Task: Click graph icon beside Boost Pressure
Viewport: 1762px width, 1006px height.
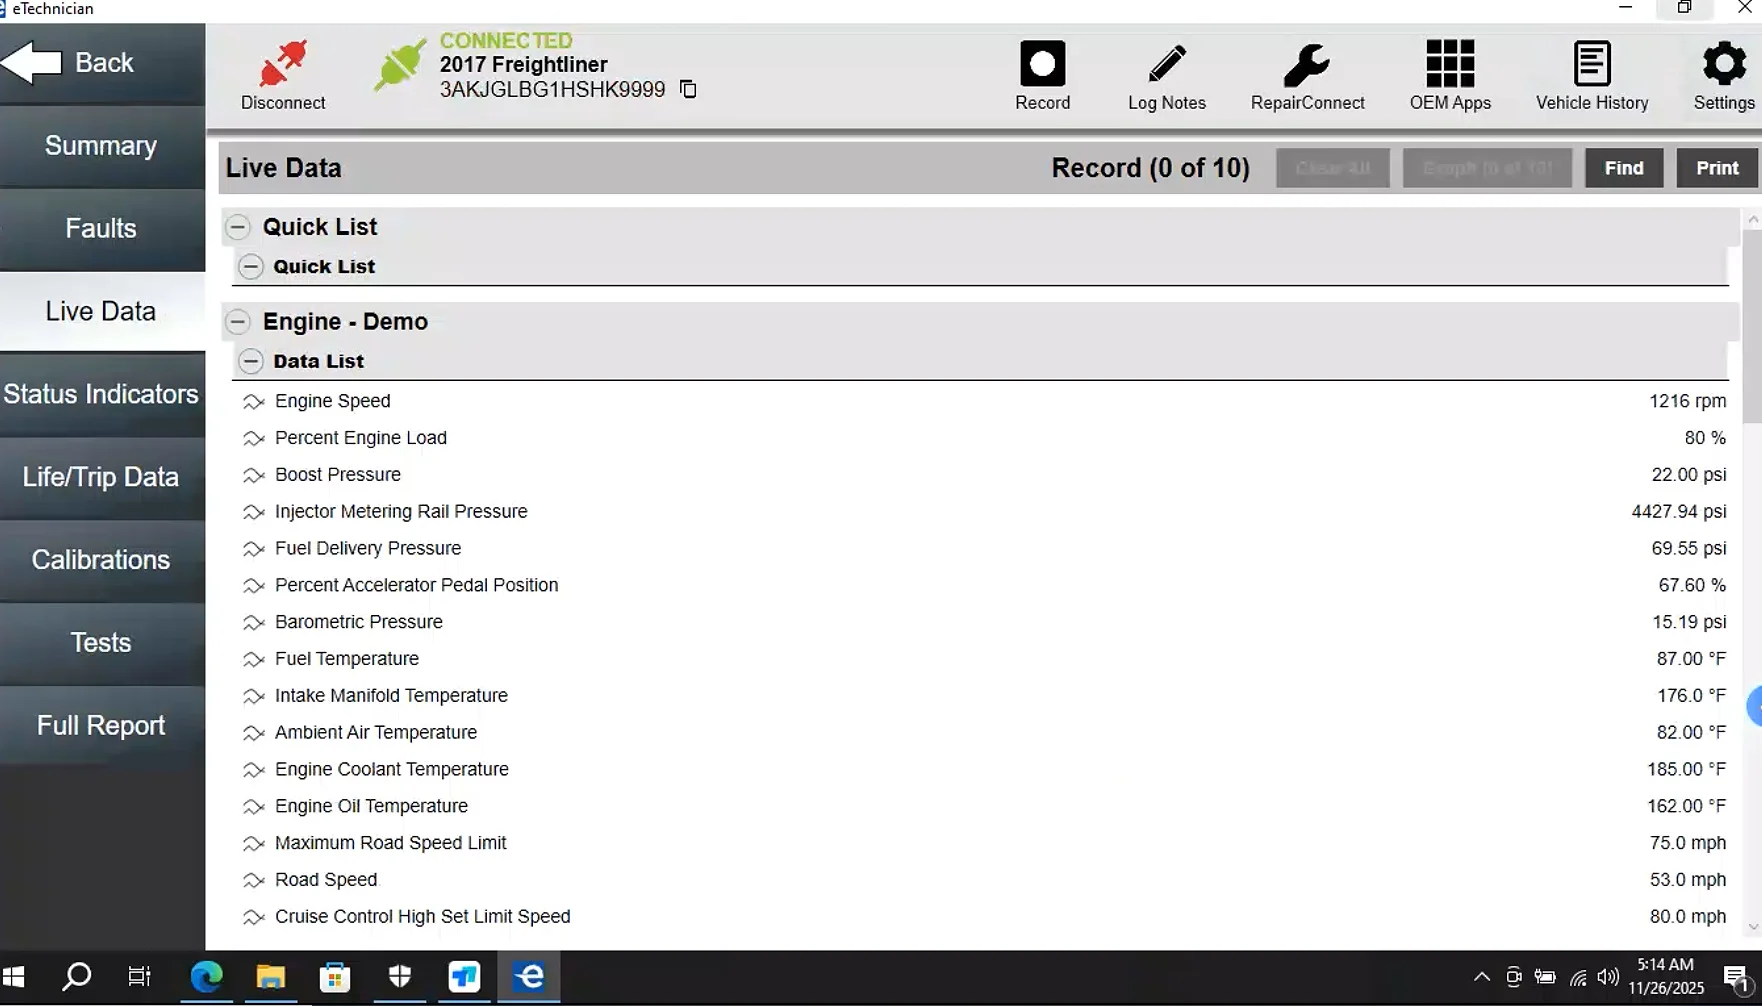Action: point(253,475)
